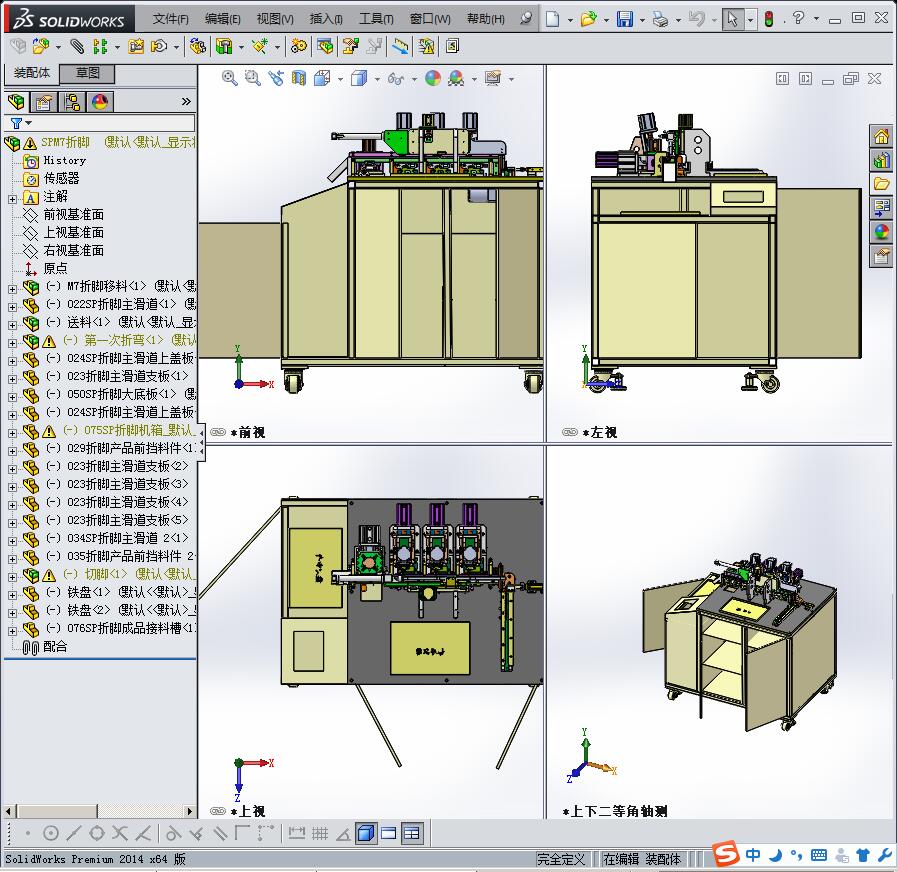Screen dimensions: 897x872
Task: Click the Zoom to Fit icon
Action: click(x=229, y=78)
